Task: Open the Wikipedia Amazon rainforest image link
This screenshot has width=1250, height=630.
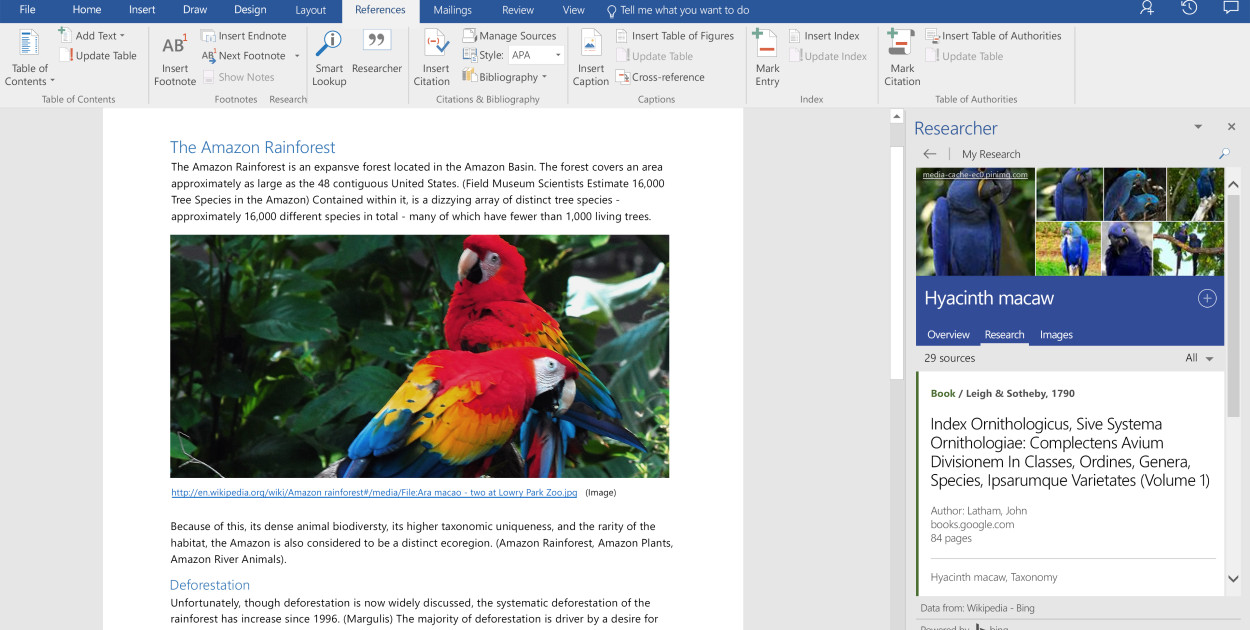Action: click(x=374, y=492)
